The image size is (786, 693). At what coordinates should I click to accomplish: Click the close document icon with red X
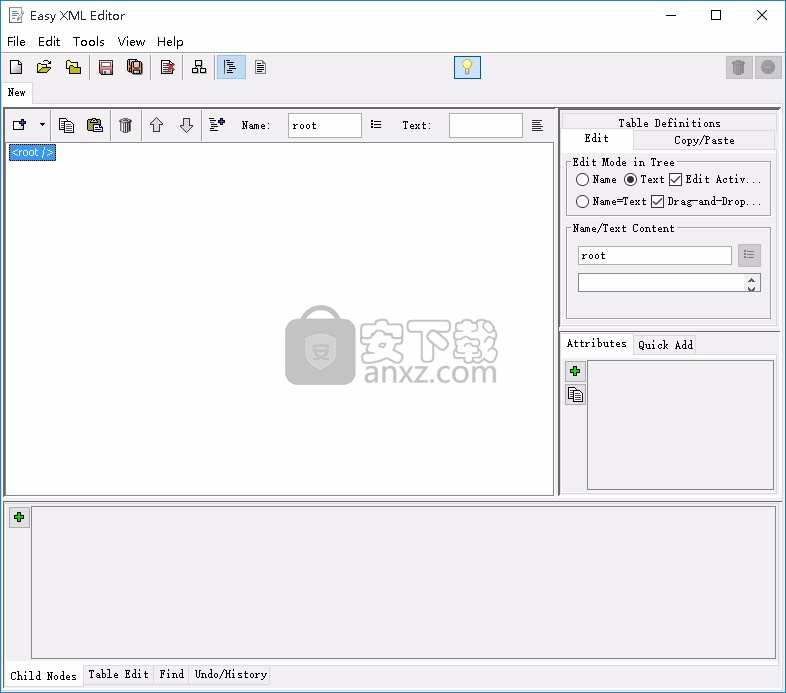[x=167, y=67]
